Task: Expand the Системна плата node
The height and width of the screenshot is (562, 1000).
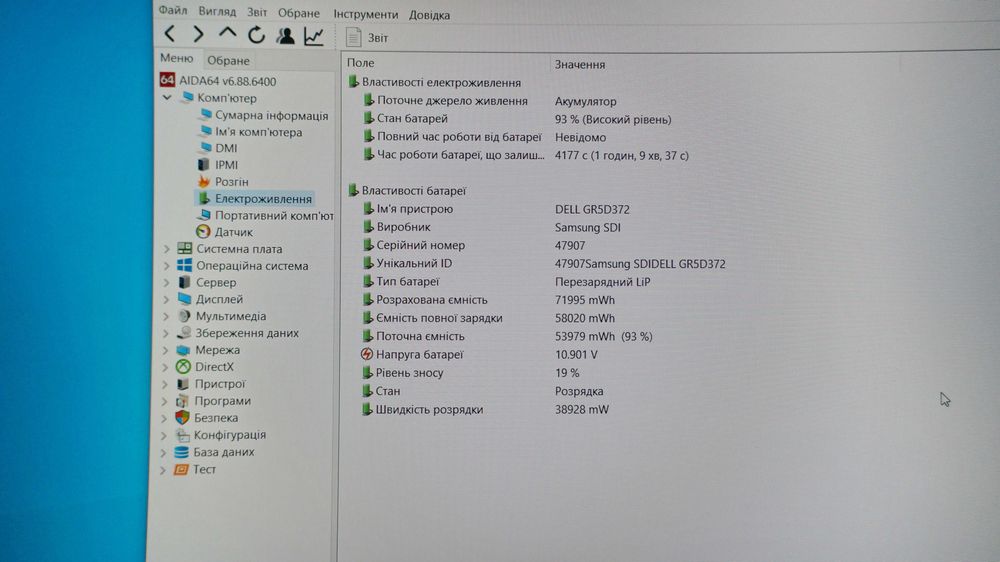Action: coord(166,249)
